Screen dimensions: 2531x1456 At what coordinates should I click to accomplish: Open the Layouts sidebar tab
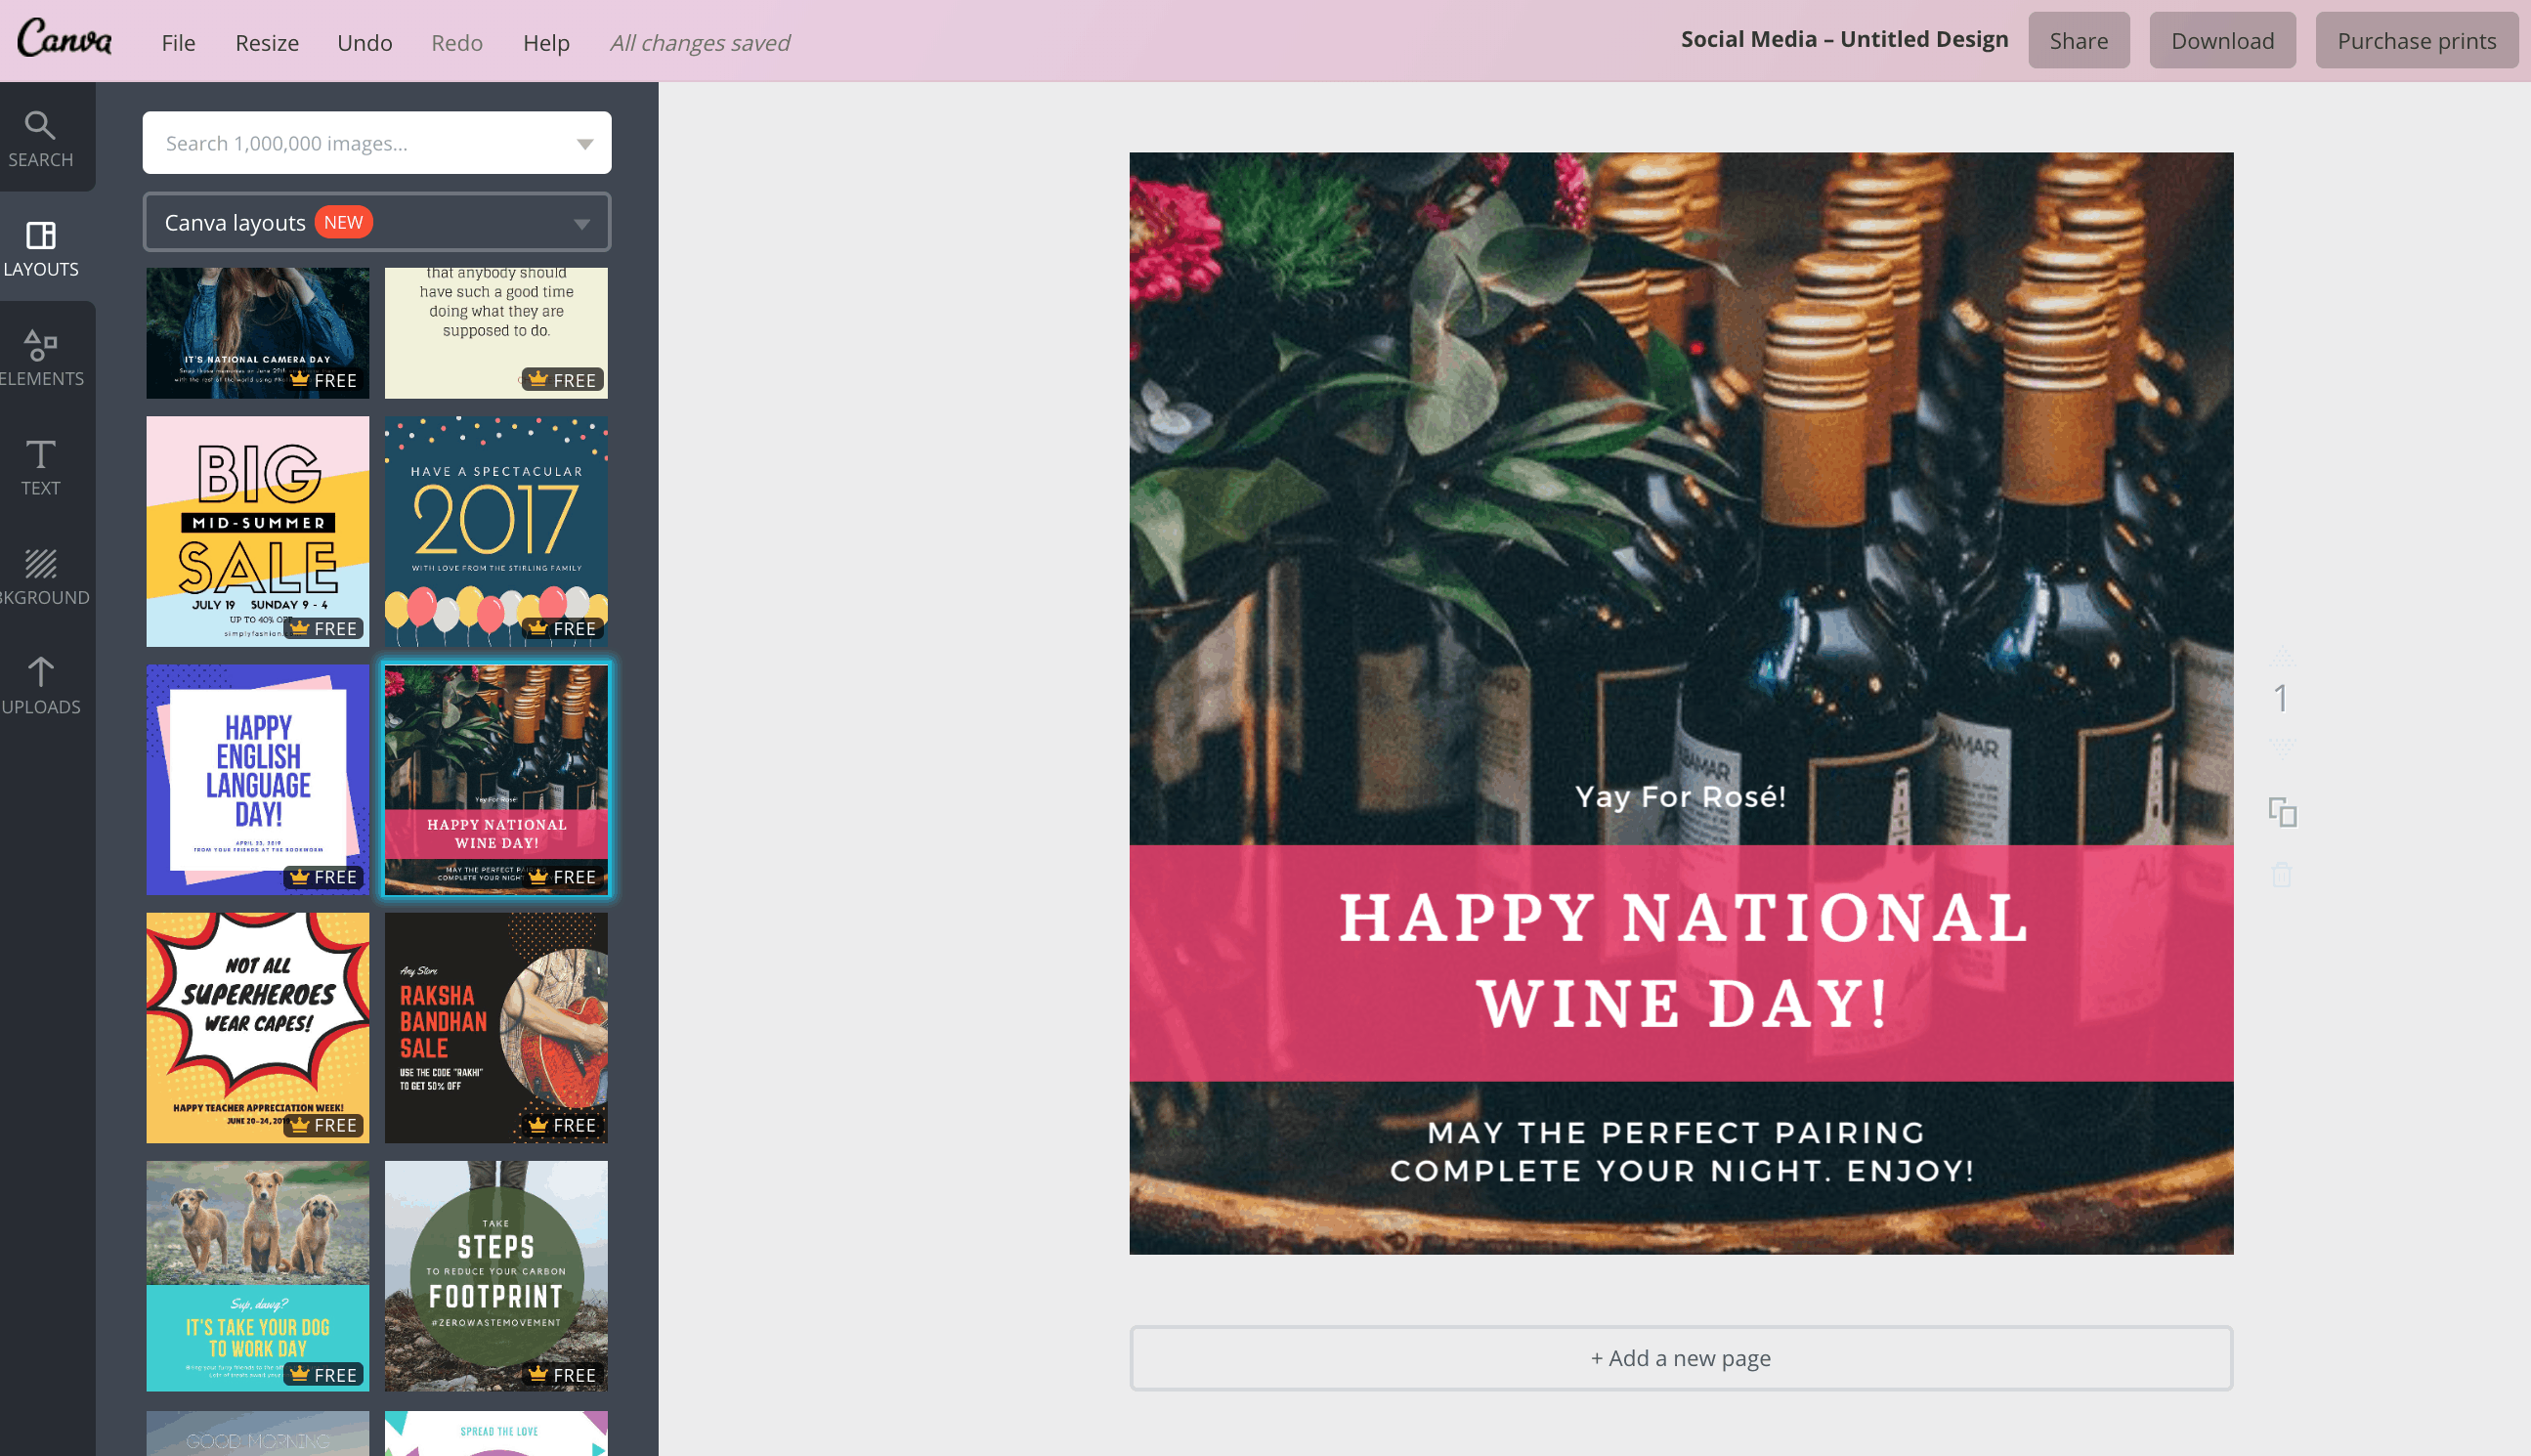click(x=40, y=248)
